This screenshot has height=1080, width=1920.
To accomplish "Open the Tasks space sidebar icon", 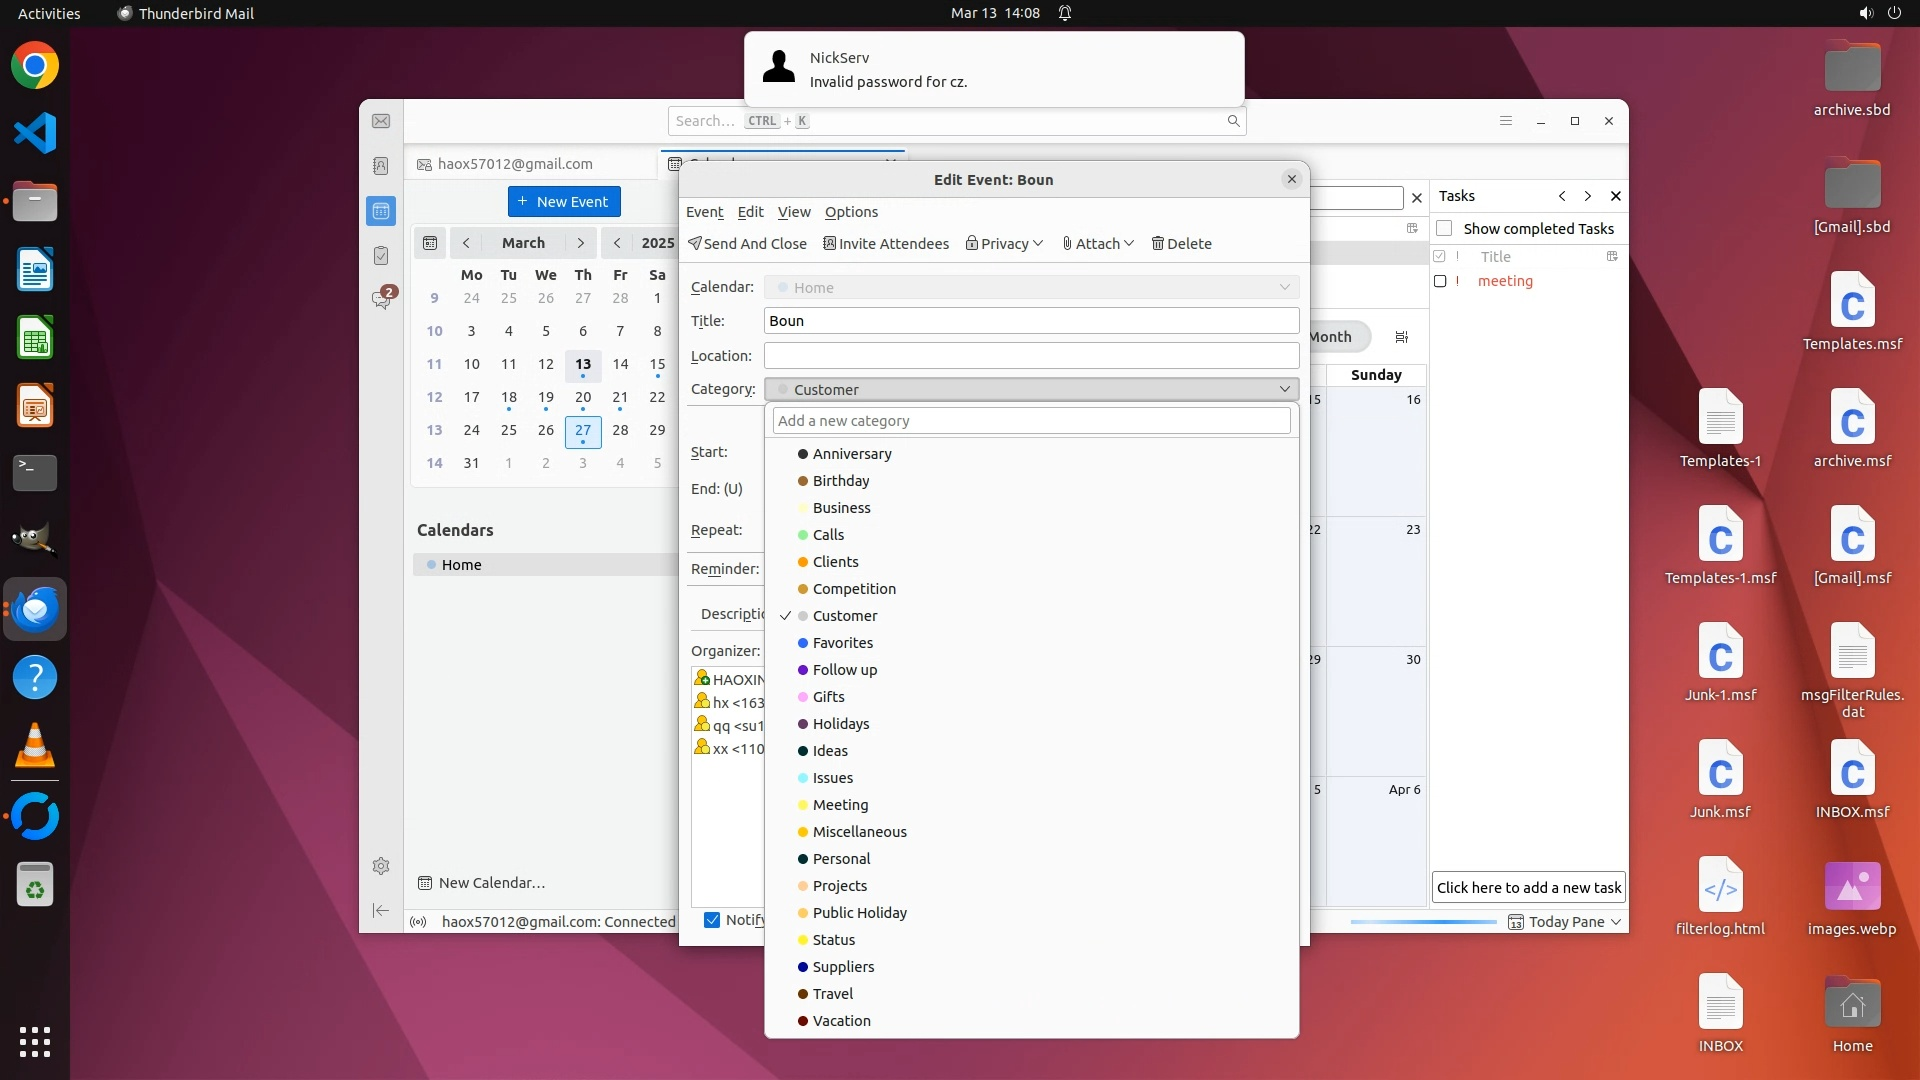I will [x=381, y=256].
